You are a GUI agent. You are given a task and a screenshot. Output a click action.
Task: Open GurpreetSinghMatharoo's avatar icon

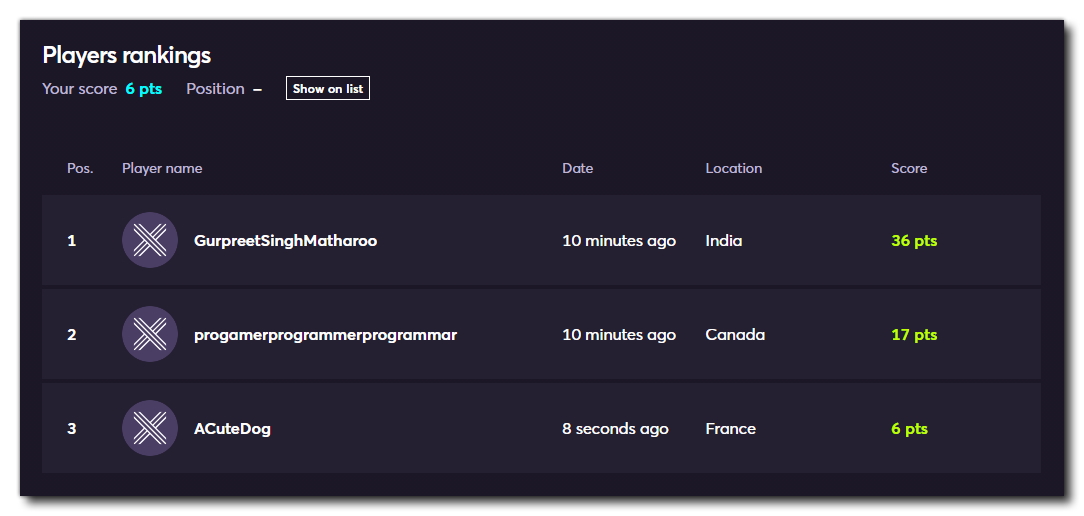(x=150, y=240)
